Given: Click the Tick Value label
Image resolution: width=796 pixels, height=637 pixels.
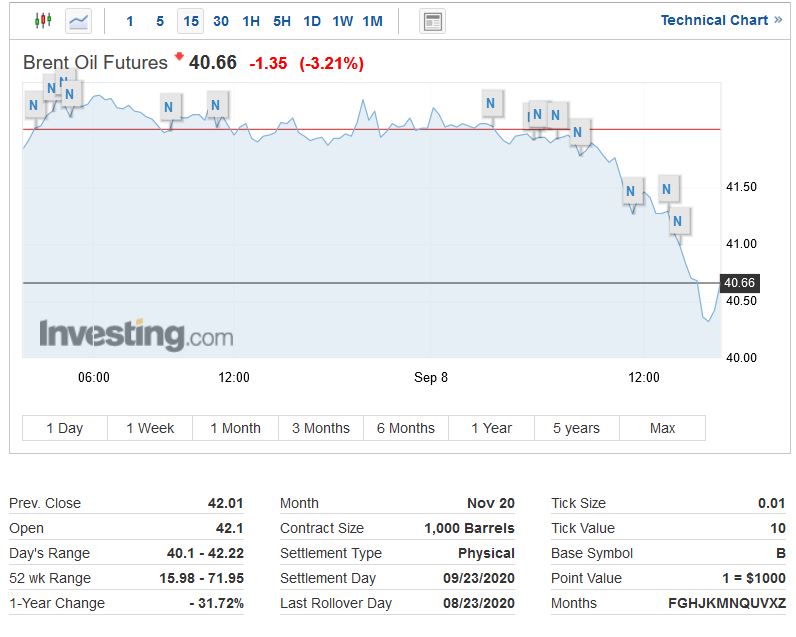Looking at the screenshot, I should point(583,528).
